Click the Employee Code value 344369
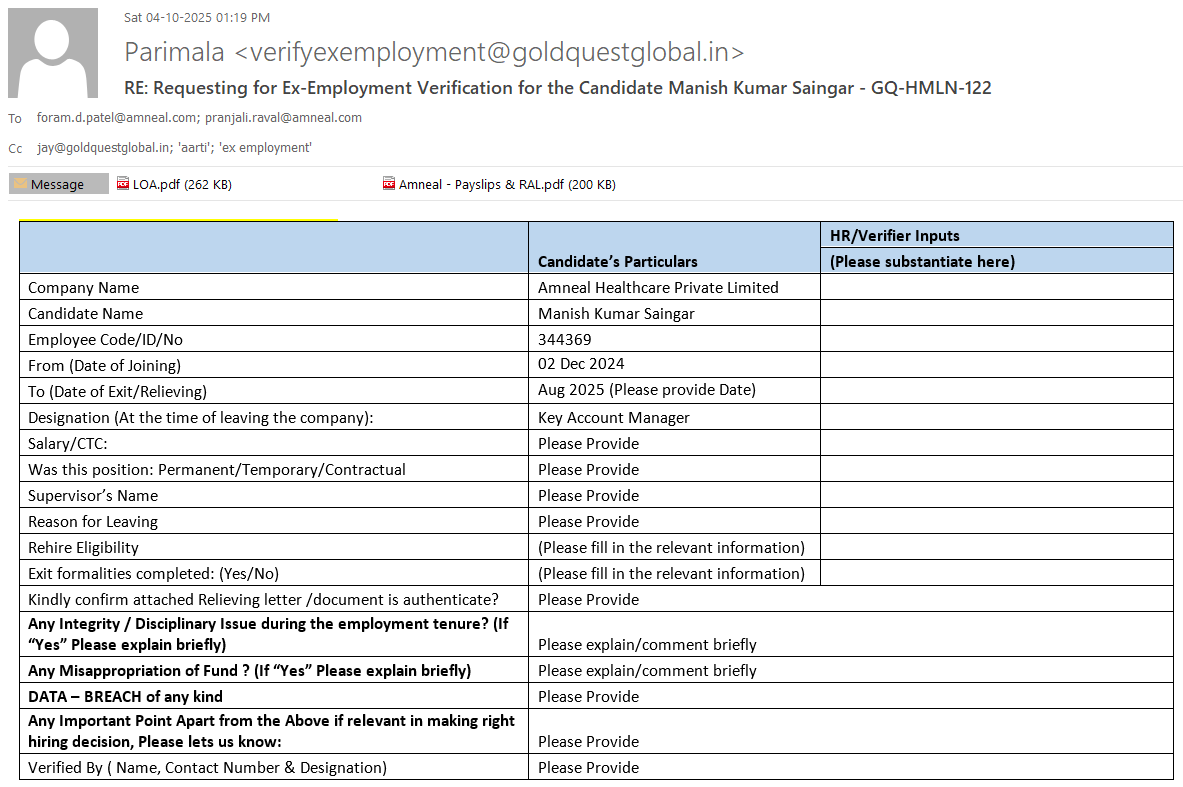The height and width of the screenshot is (787, 1183). coord(564,339)
